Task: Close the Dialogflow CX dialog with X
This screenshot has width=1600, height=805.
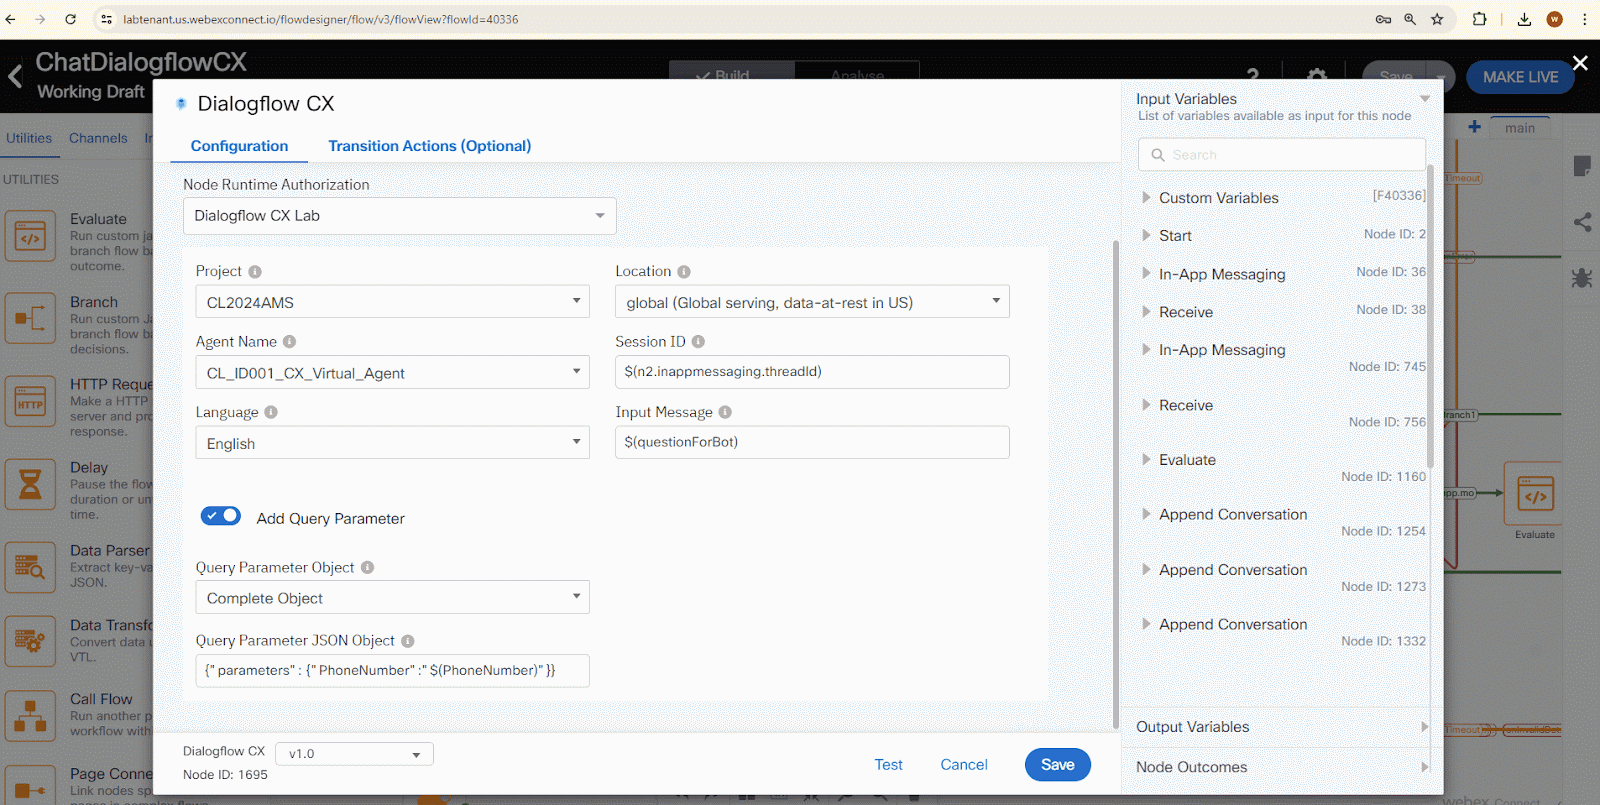Action: click(x=1580, y=63)
